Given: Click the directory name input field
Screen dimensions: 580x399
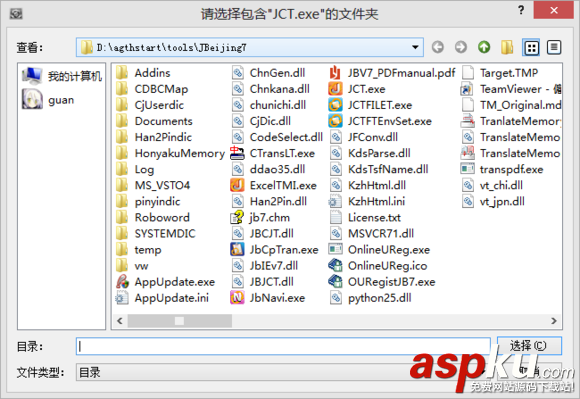Looking at the screenshot, I should (283, 346).
